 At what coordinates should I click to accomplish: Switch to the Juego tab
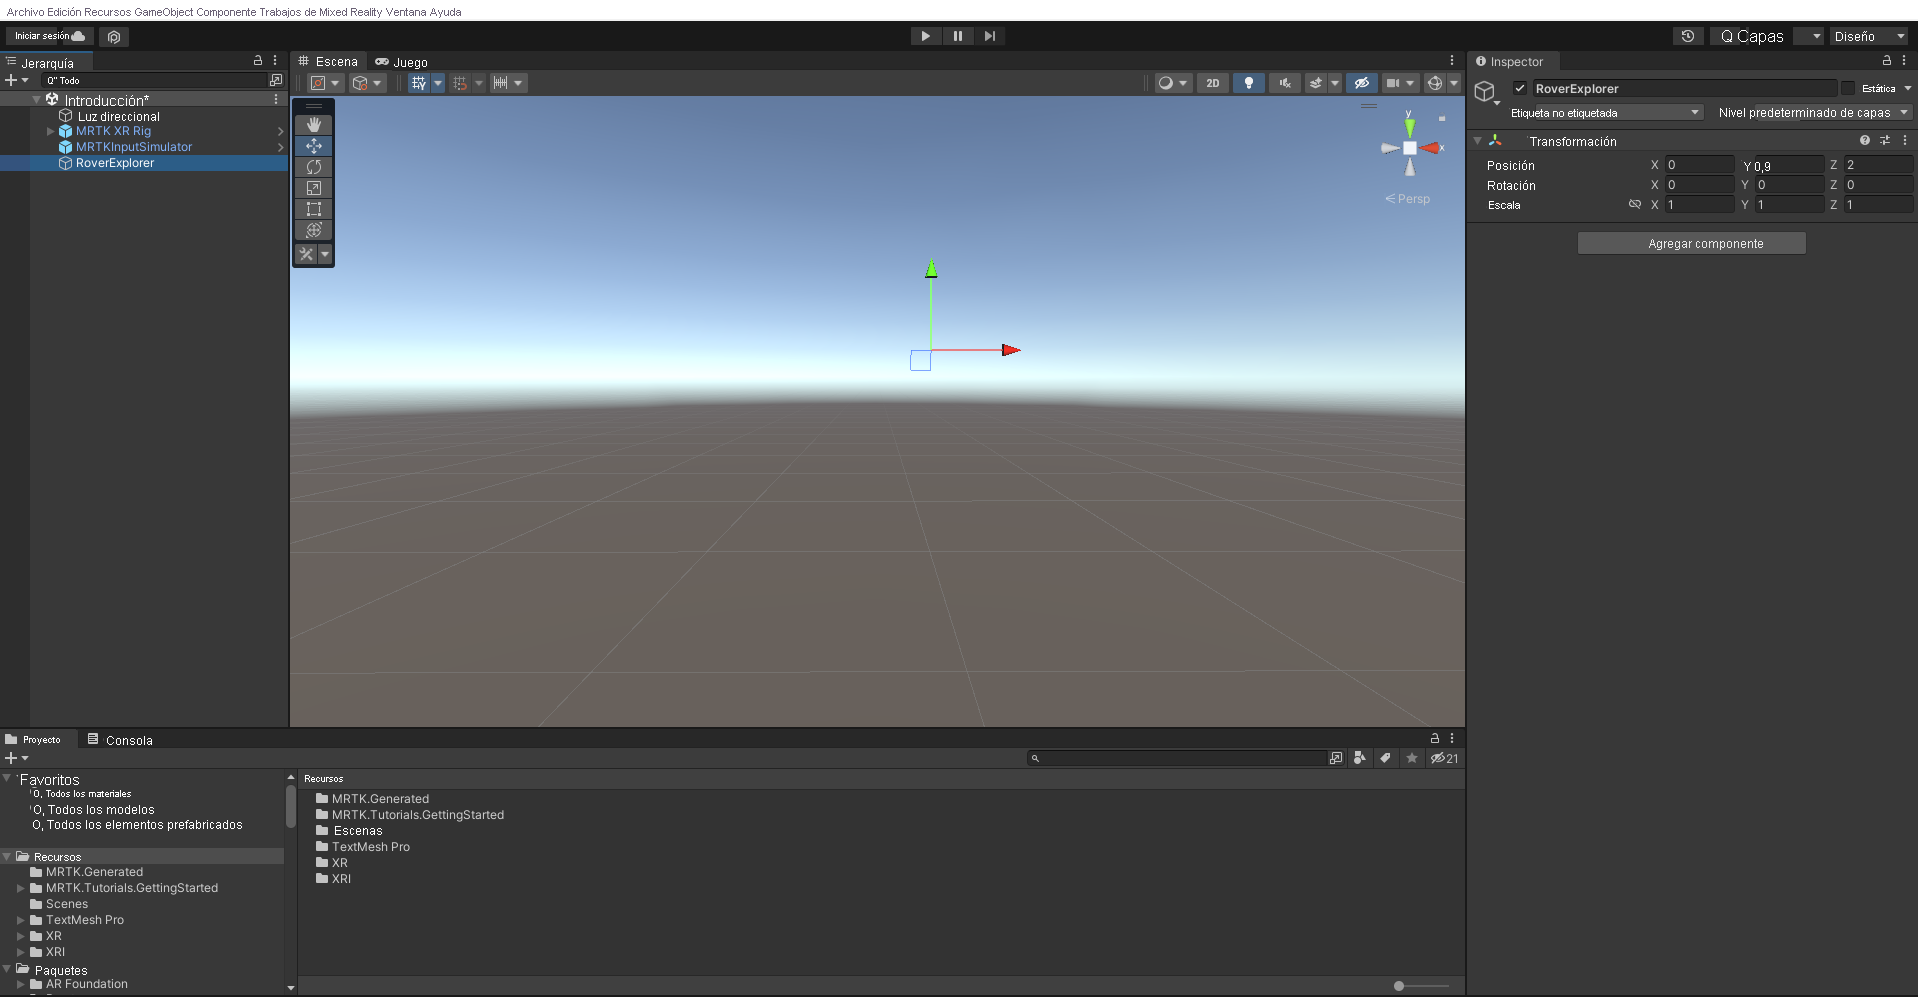coord(401,62)
